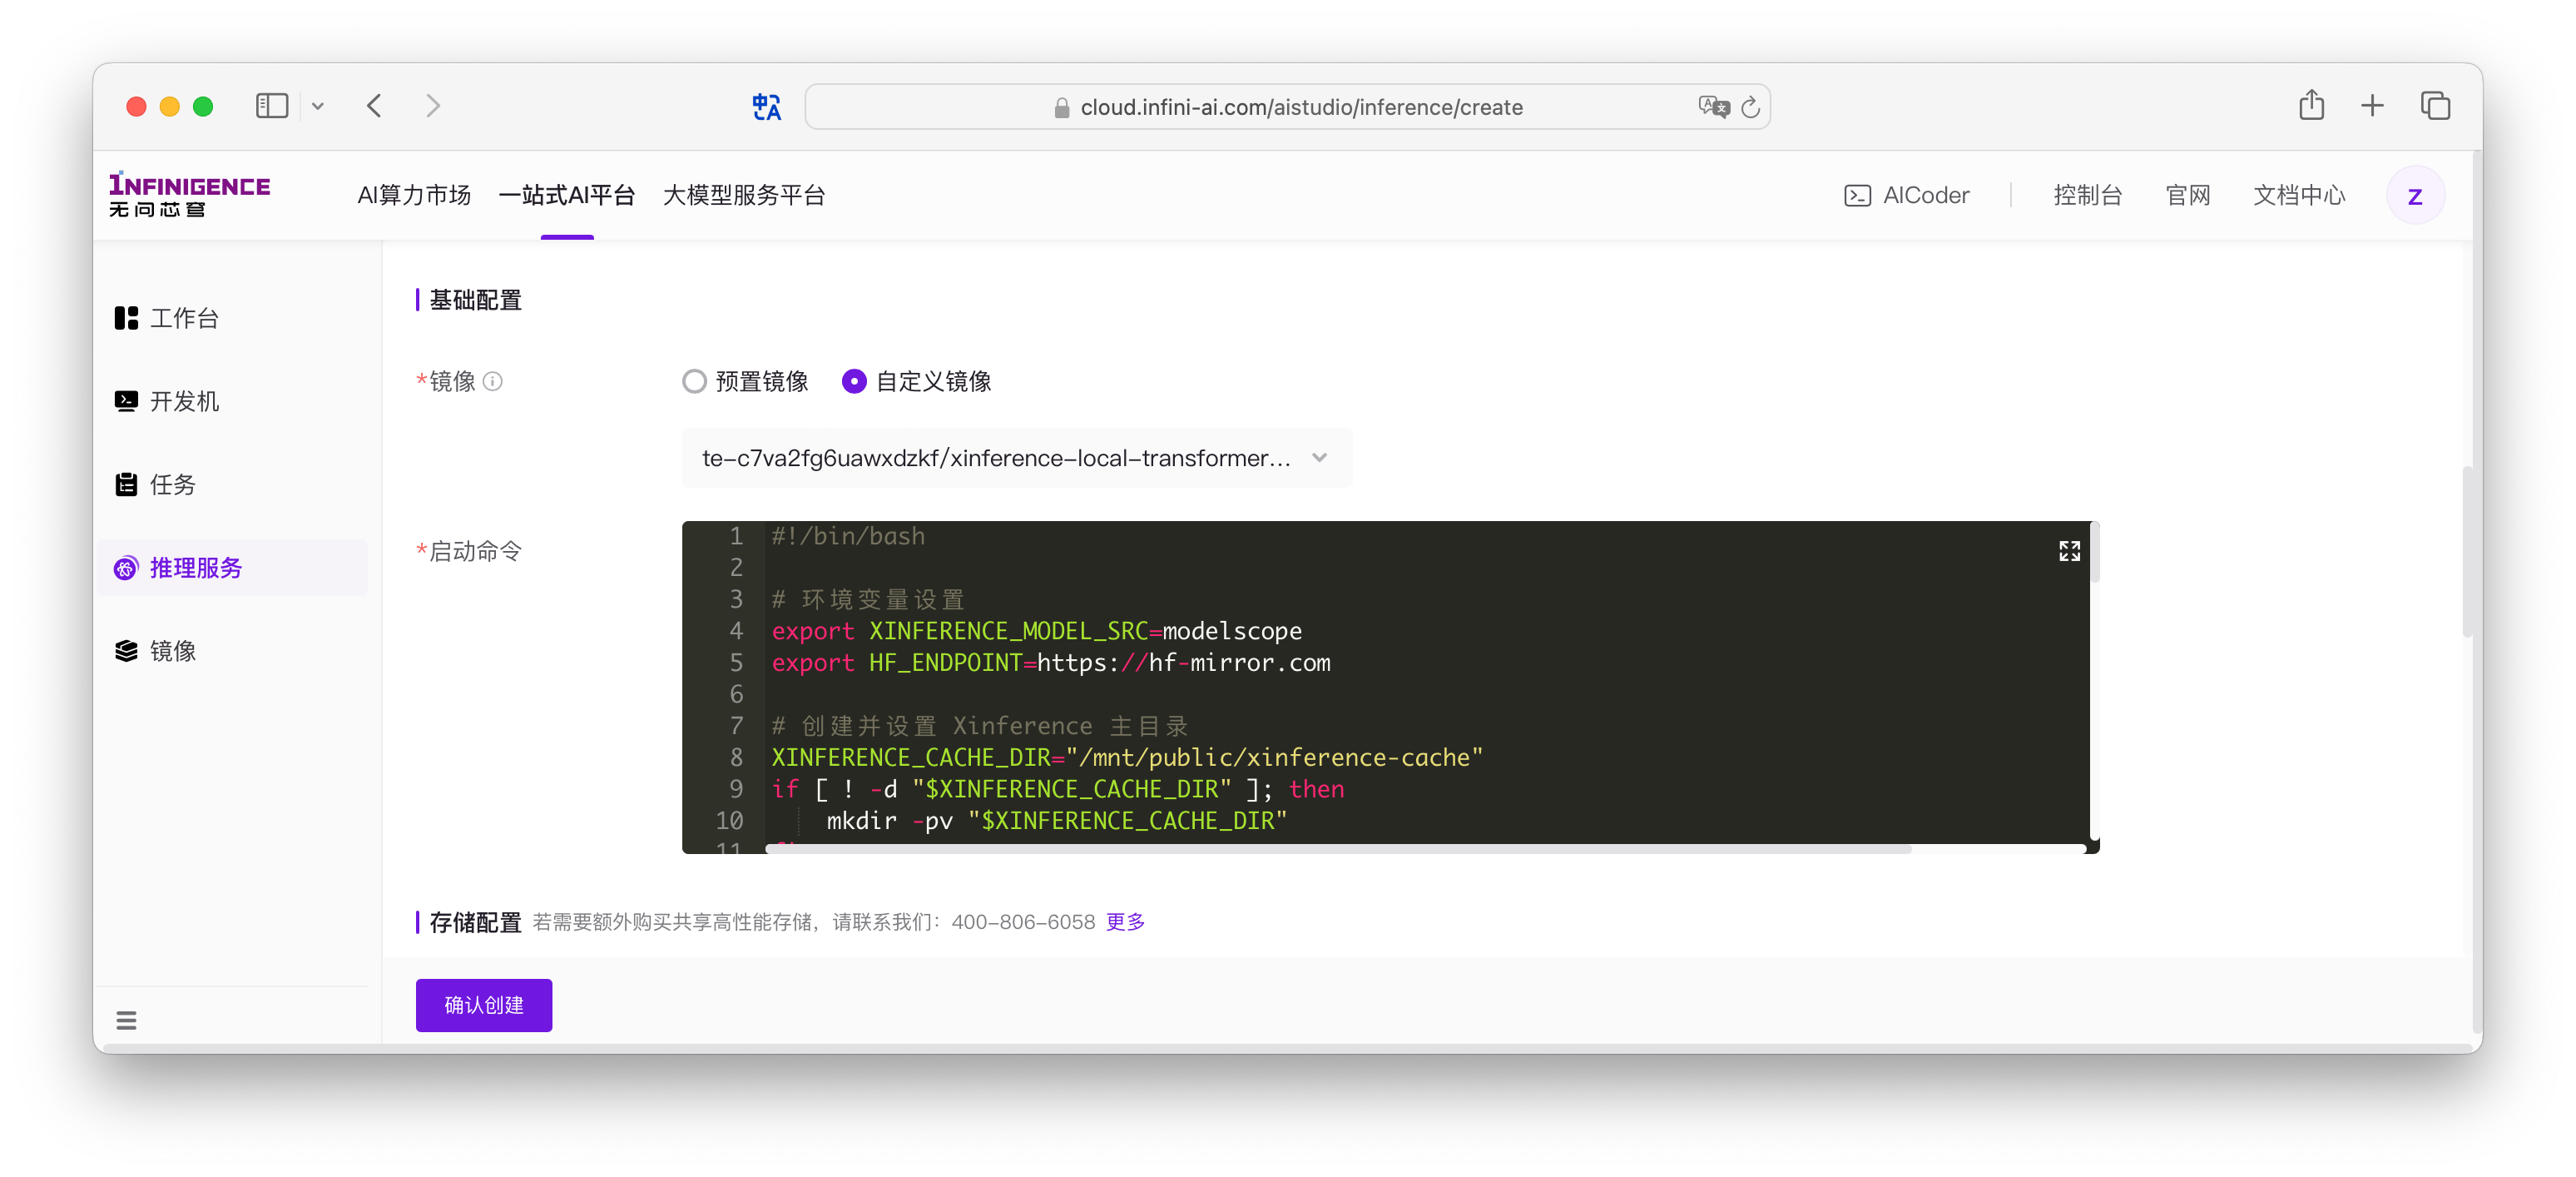Image resolution: width=2576 pixels, height=1177 pixels.
Task: Click the 启动命令 field label
Action: [475, 551]
